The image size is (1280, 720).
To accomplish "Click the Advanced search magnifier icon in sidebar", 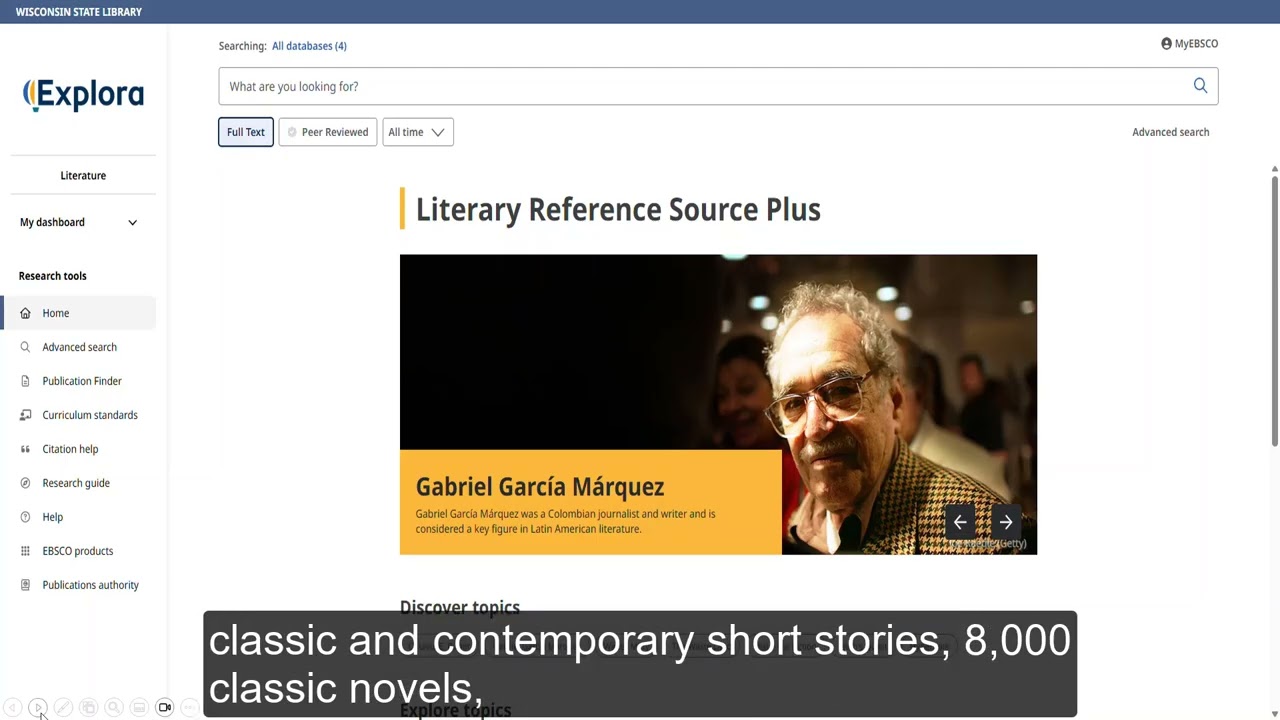I will (25, 347).
